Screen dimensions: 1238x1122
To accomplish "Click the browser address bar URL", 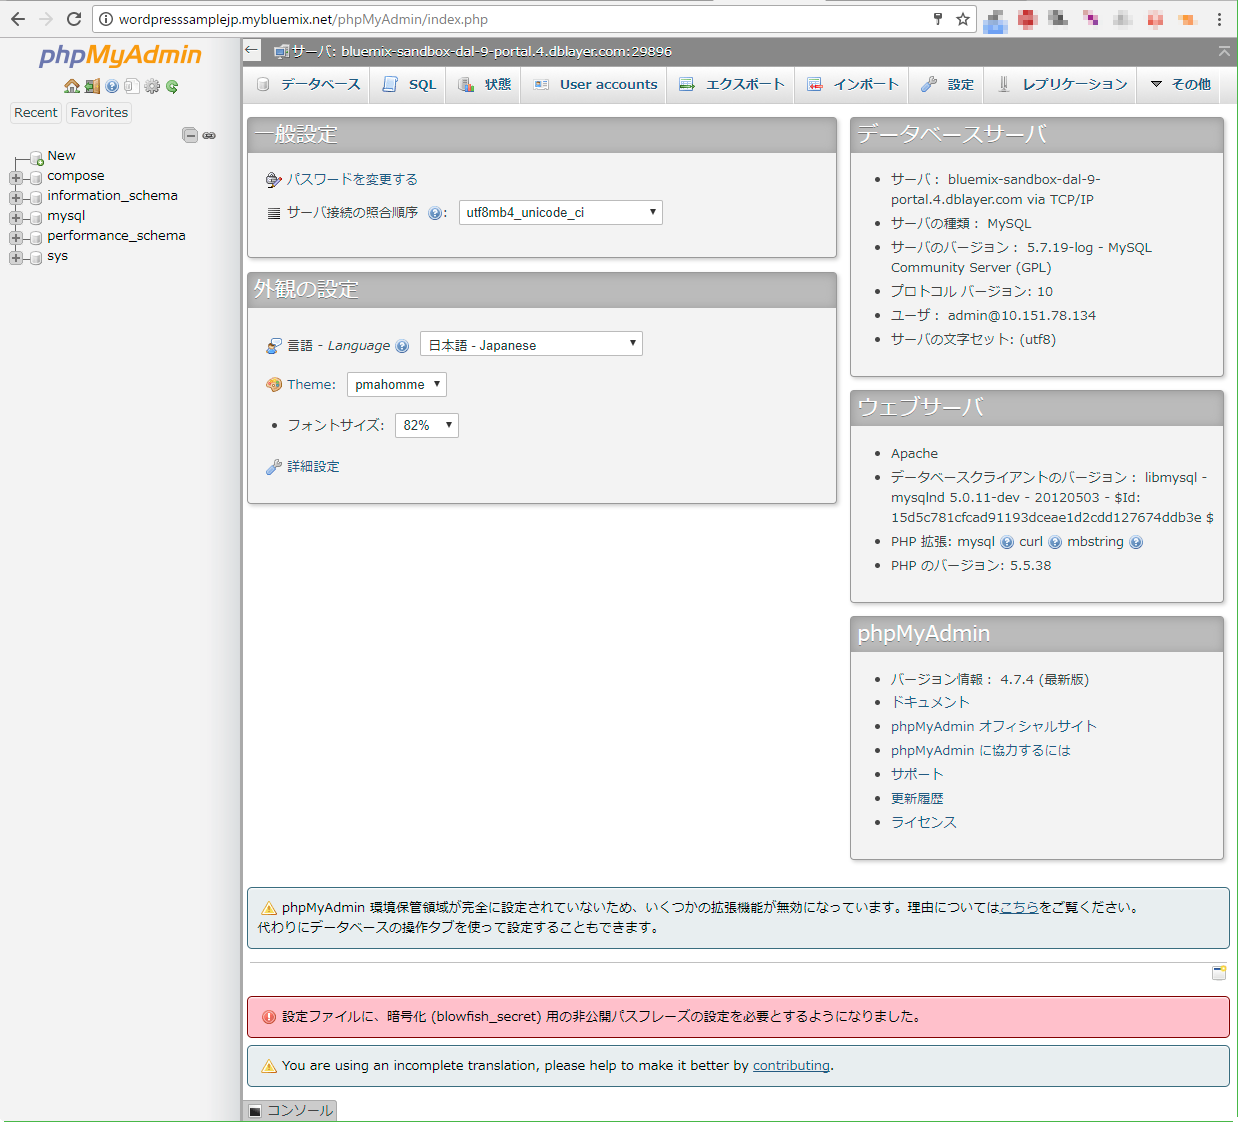I will point(303,19).
